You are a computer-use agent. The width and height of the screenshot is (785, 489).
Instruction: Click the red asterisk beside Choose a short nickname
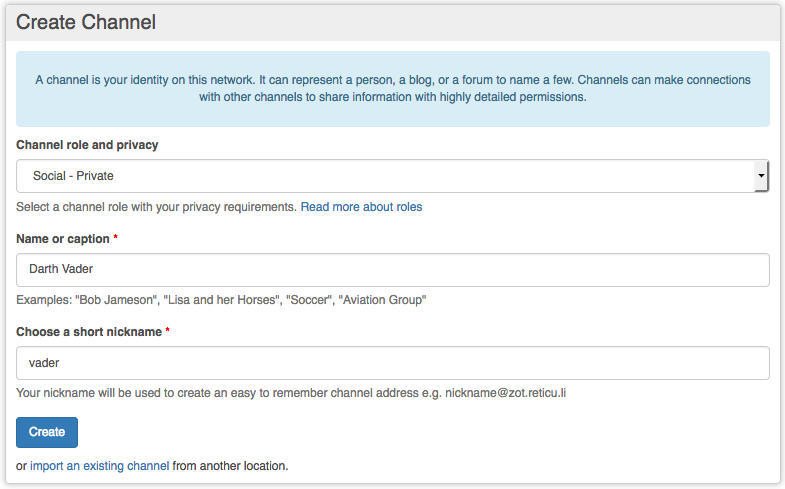coord(167,332)
